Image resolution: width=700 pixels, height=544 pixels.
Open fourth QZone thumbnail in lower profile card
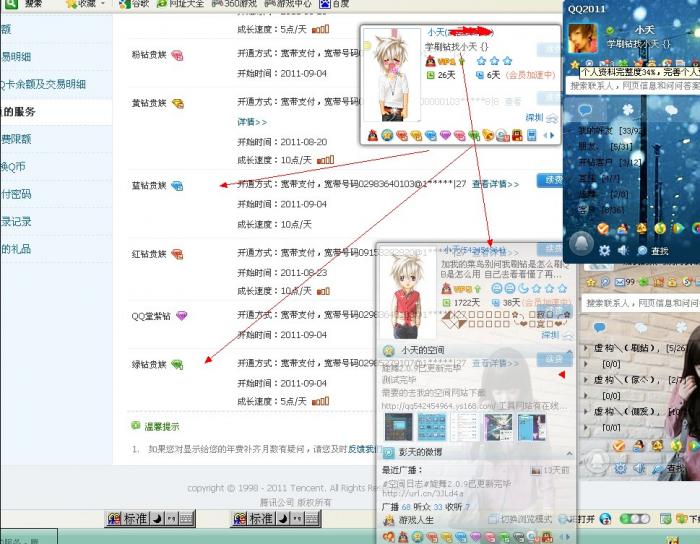(x=498, y=427)
